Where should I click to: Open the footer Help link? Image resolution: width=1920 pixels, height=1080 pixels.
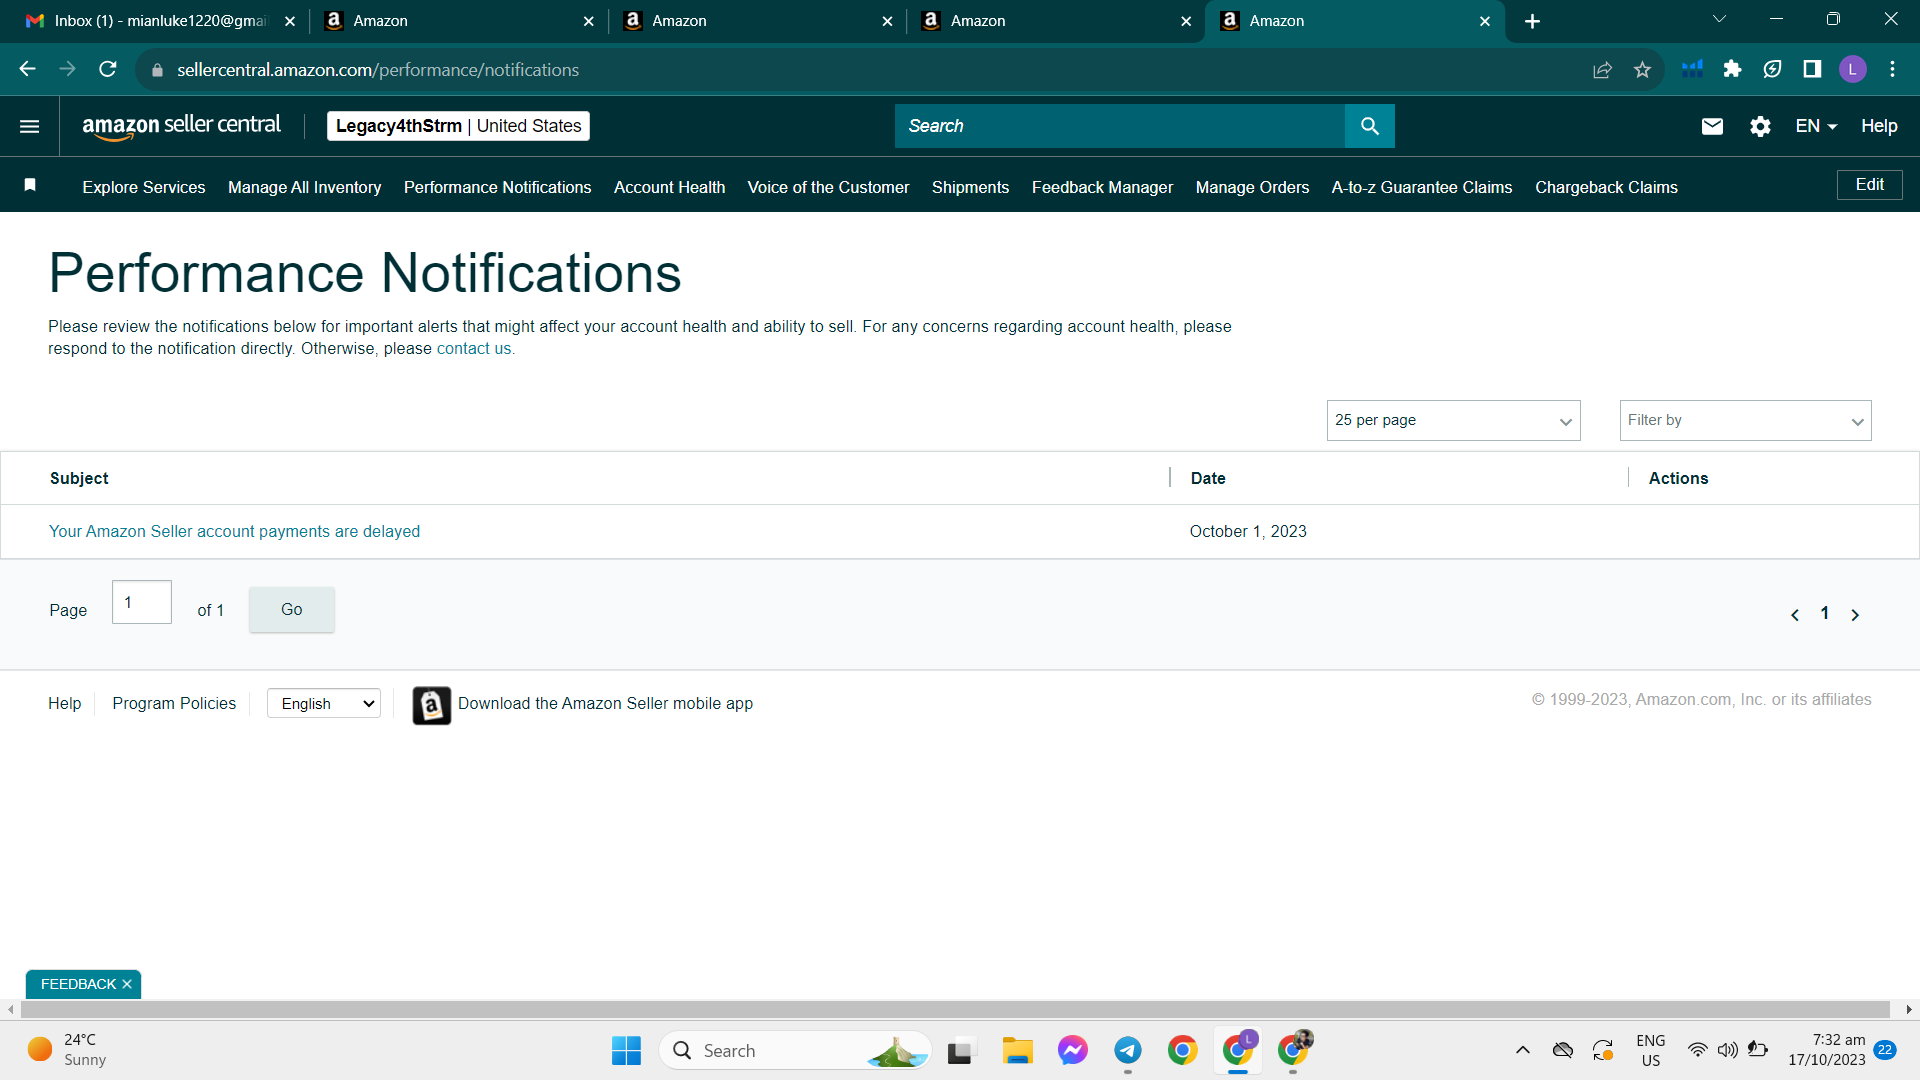pos(64,703)
